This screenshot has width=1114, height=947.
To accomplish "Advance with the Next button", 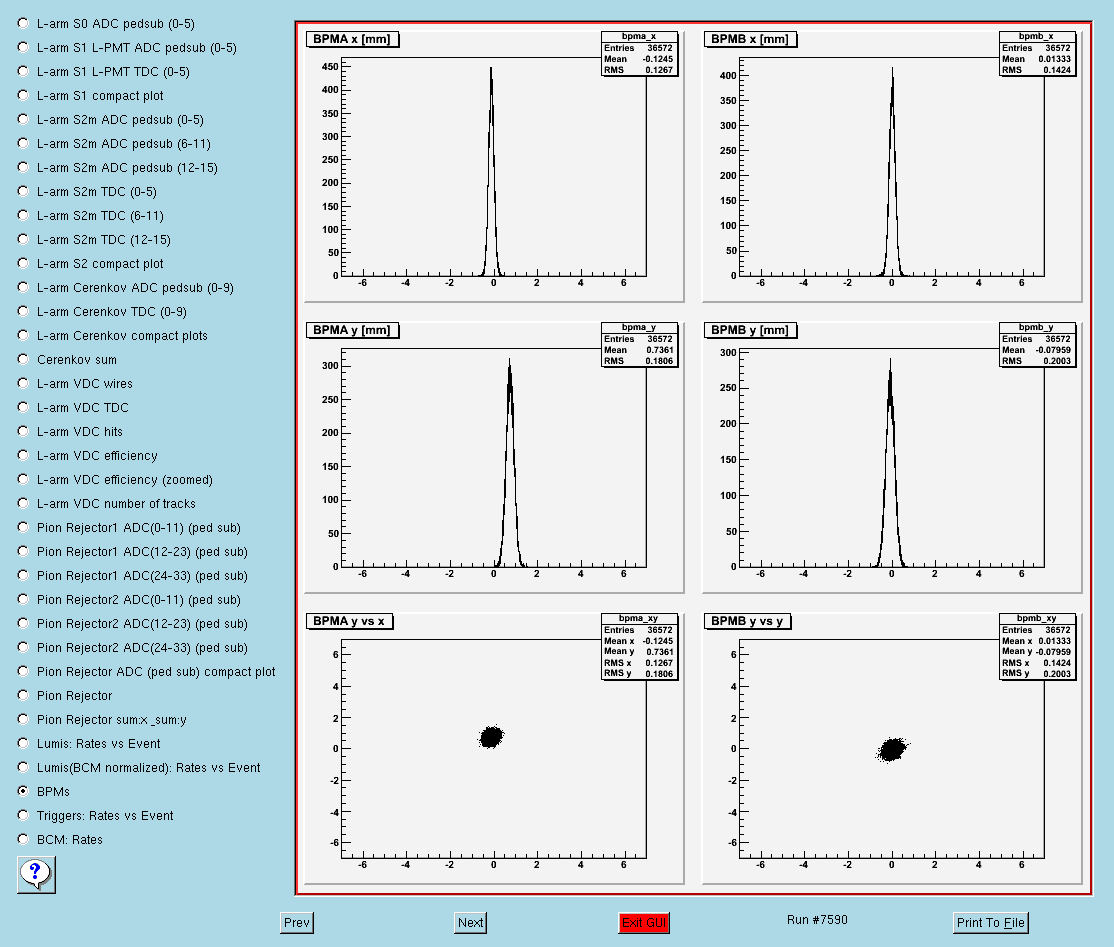I will point(470,923).
